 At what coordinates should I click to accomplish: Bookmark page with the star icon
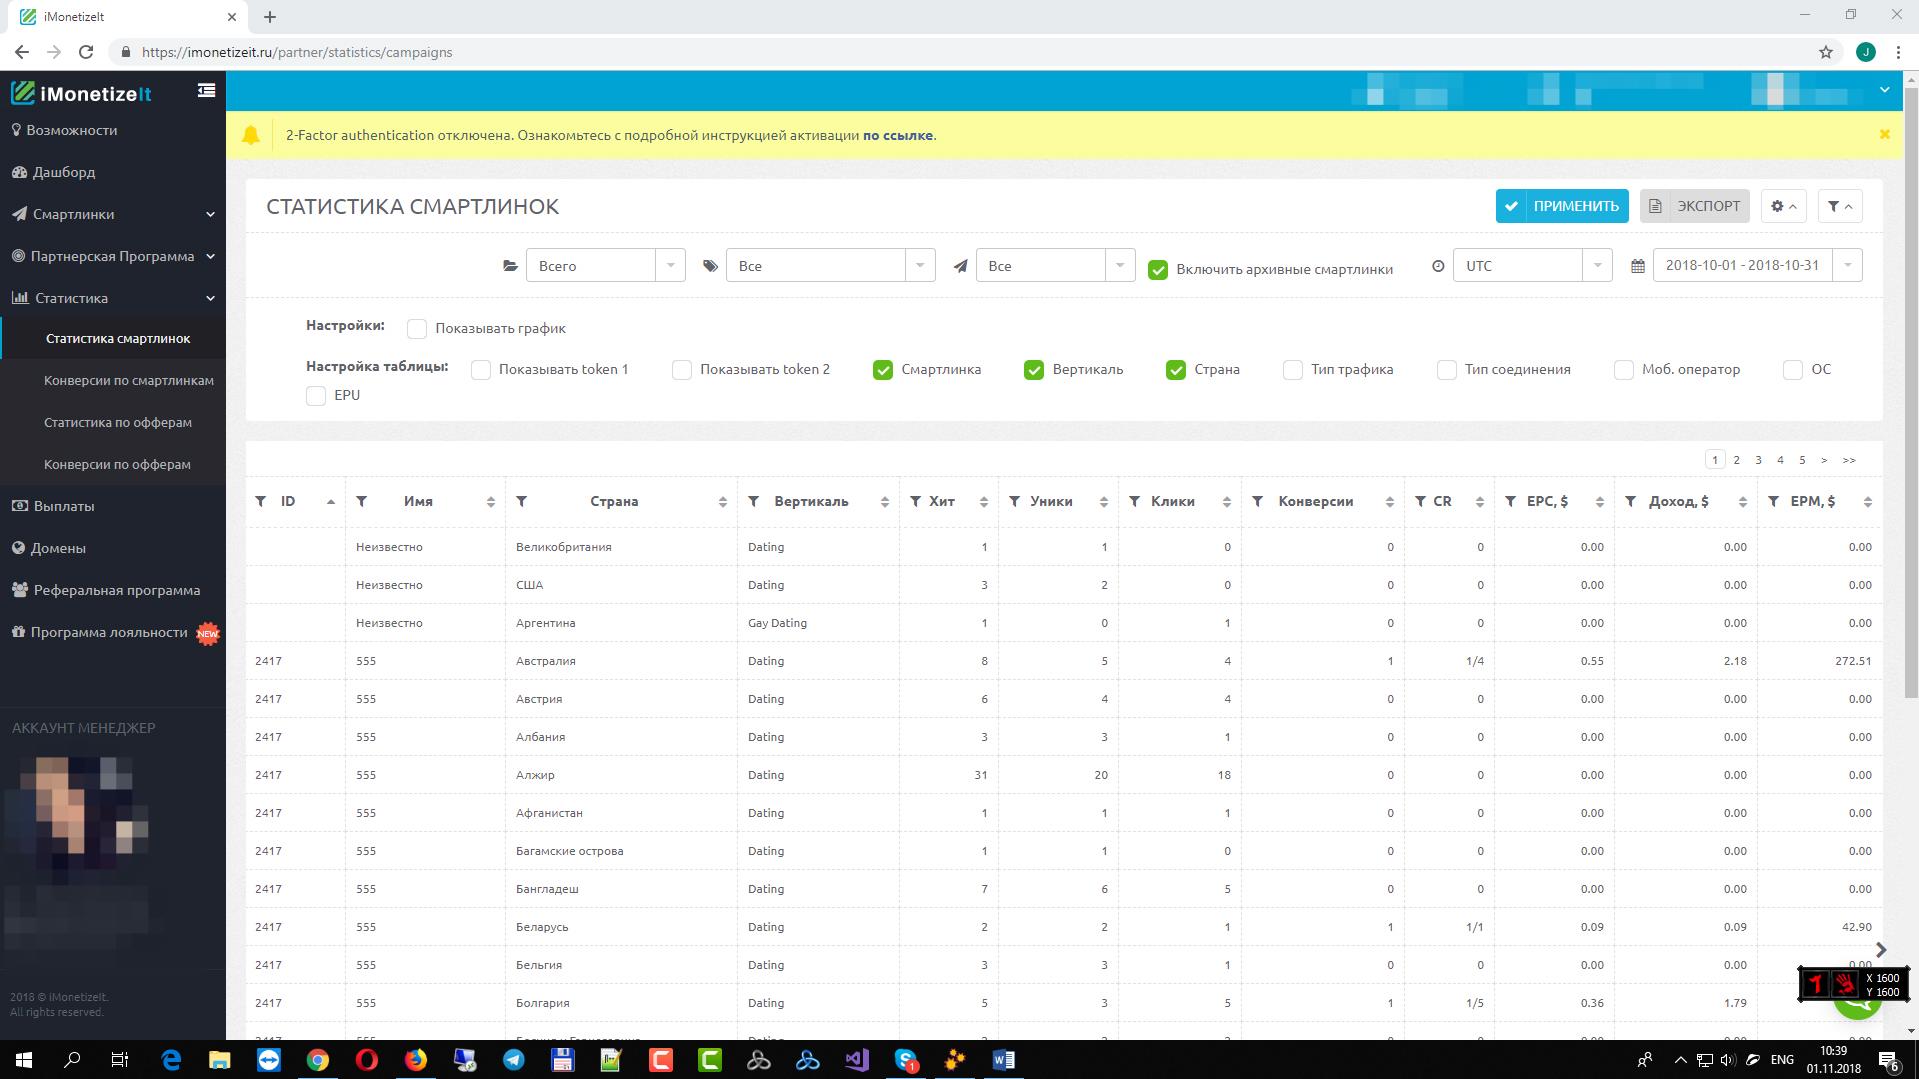coord(1826,52)
